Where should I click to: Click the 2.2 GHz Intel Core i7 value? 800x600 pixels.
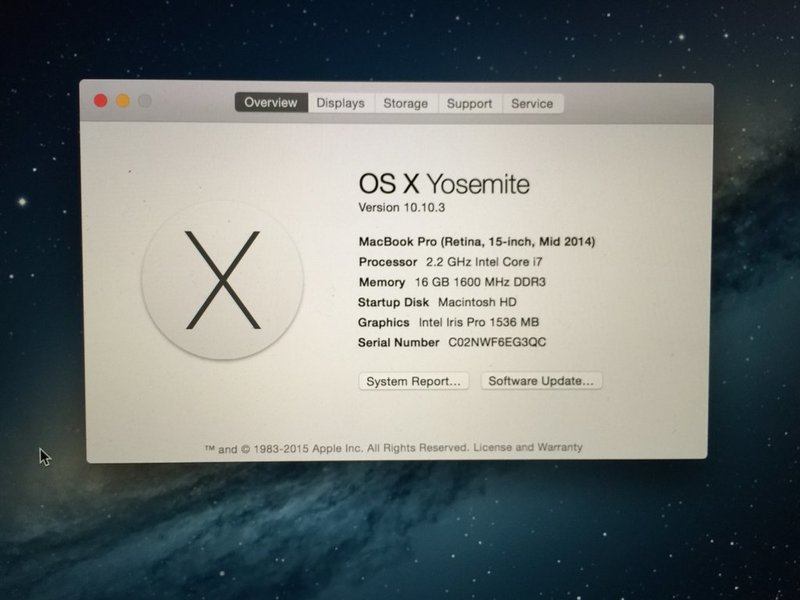(x=484, y=262)
